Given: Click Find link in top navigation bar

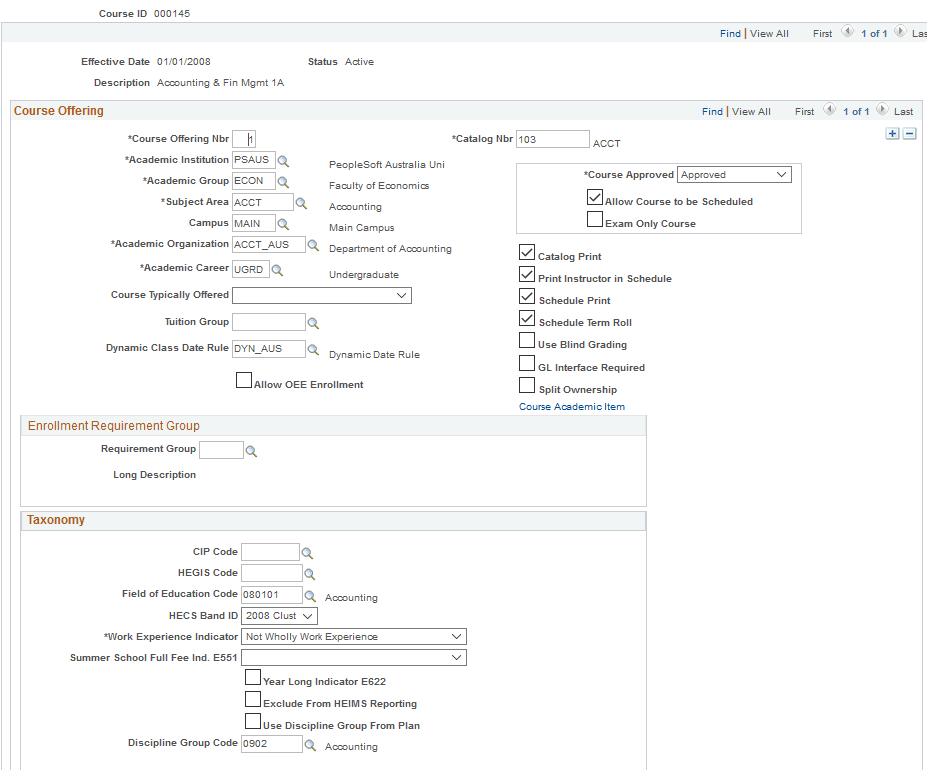Looking at the screenshot, I should point(730,34).
